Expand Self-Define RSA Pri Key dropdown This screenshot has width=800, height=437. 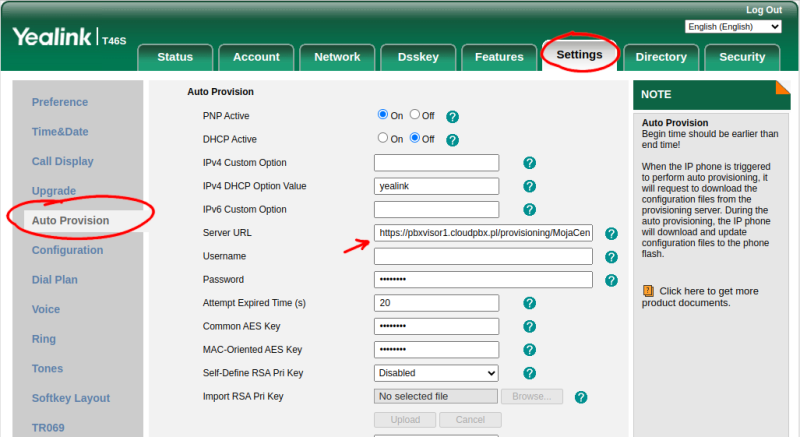coord(436,373)
